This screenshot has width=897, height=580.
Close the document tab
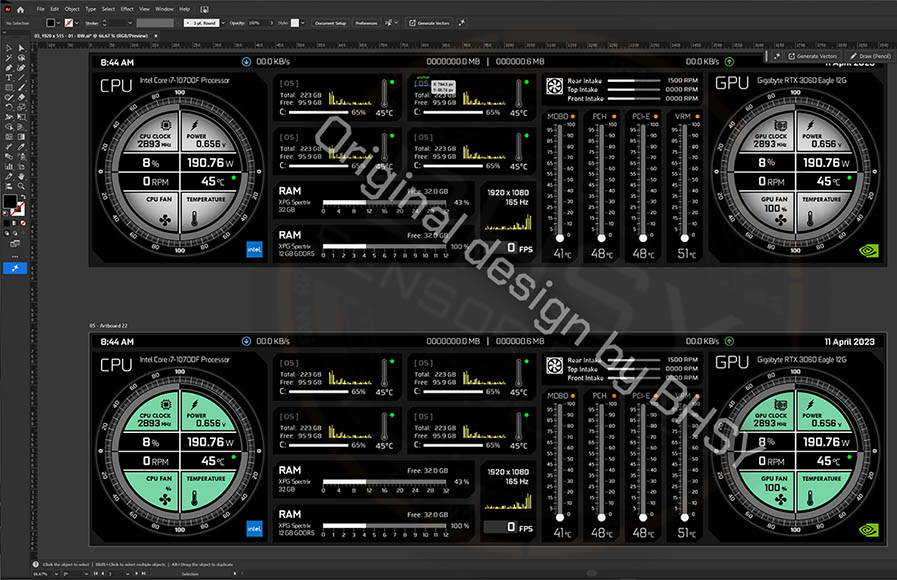coord(156,35)
